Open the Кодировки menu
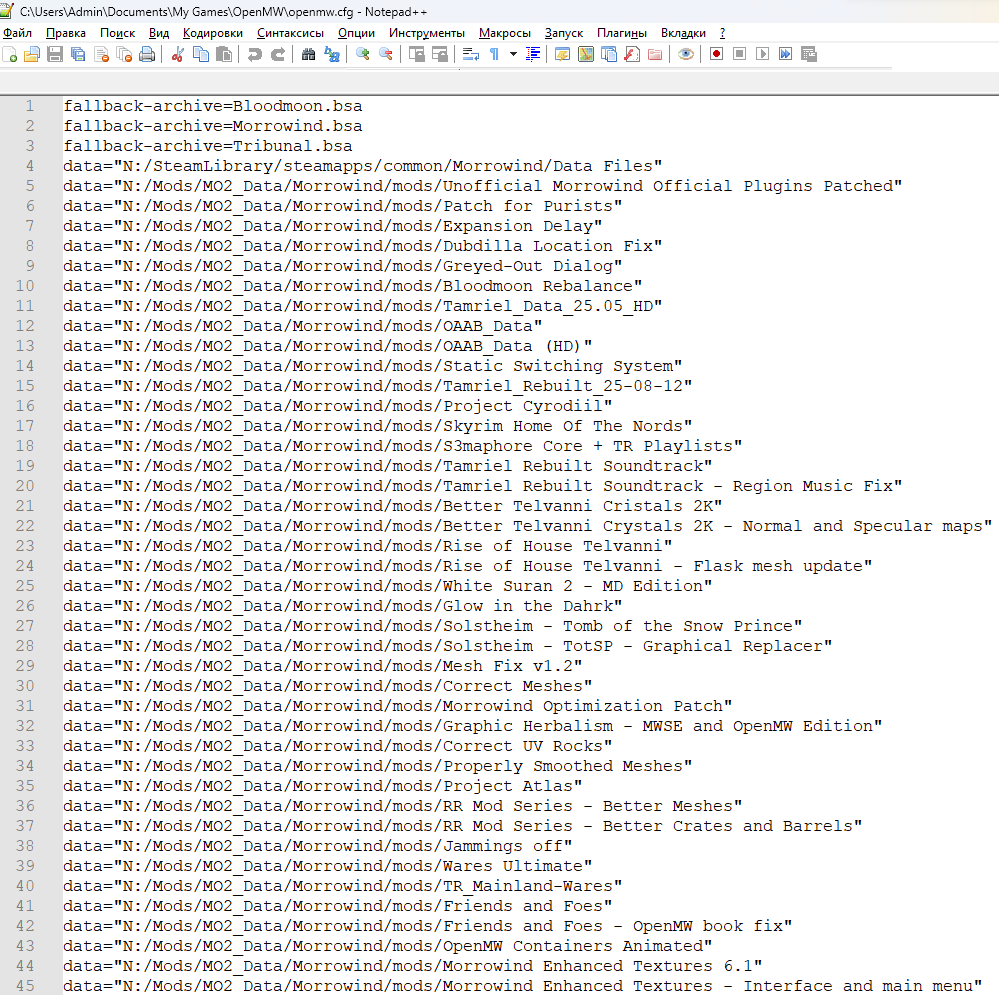This screenshot has height=995, width=999. point(213,33)
